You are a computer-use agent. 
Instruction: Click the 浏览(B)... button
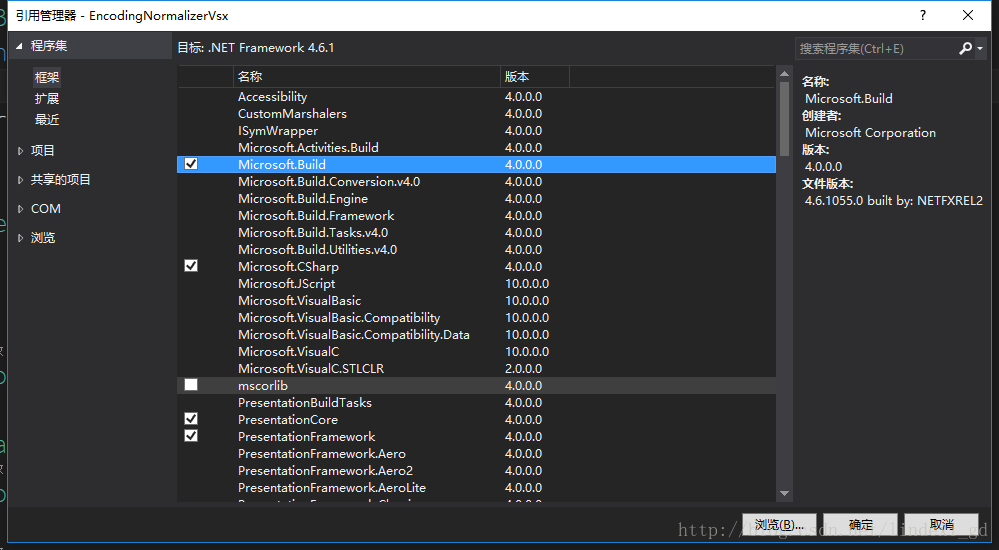tap(779, 525)
